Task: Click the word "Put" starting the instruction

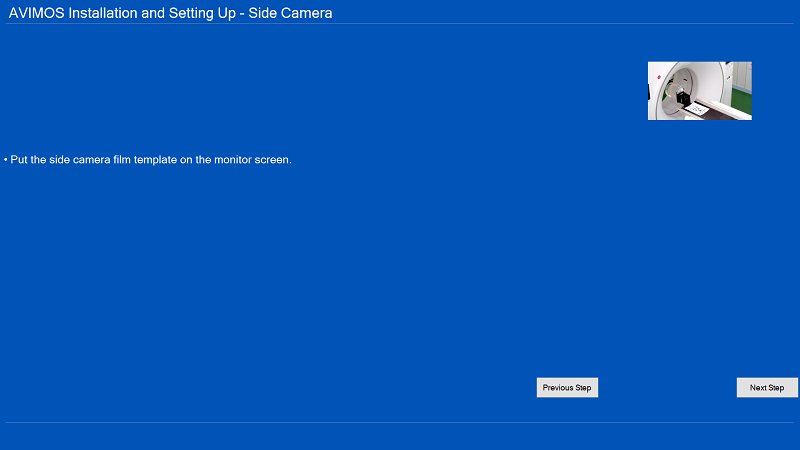Action: tap(19, 160)
